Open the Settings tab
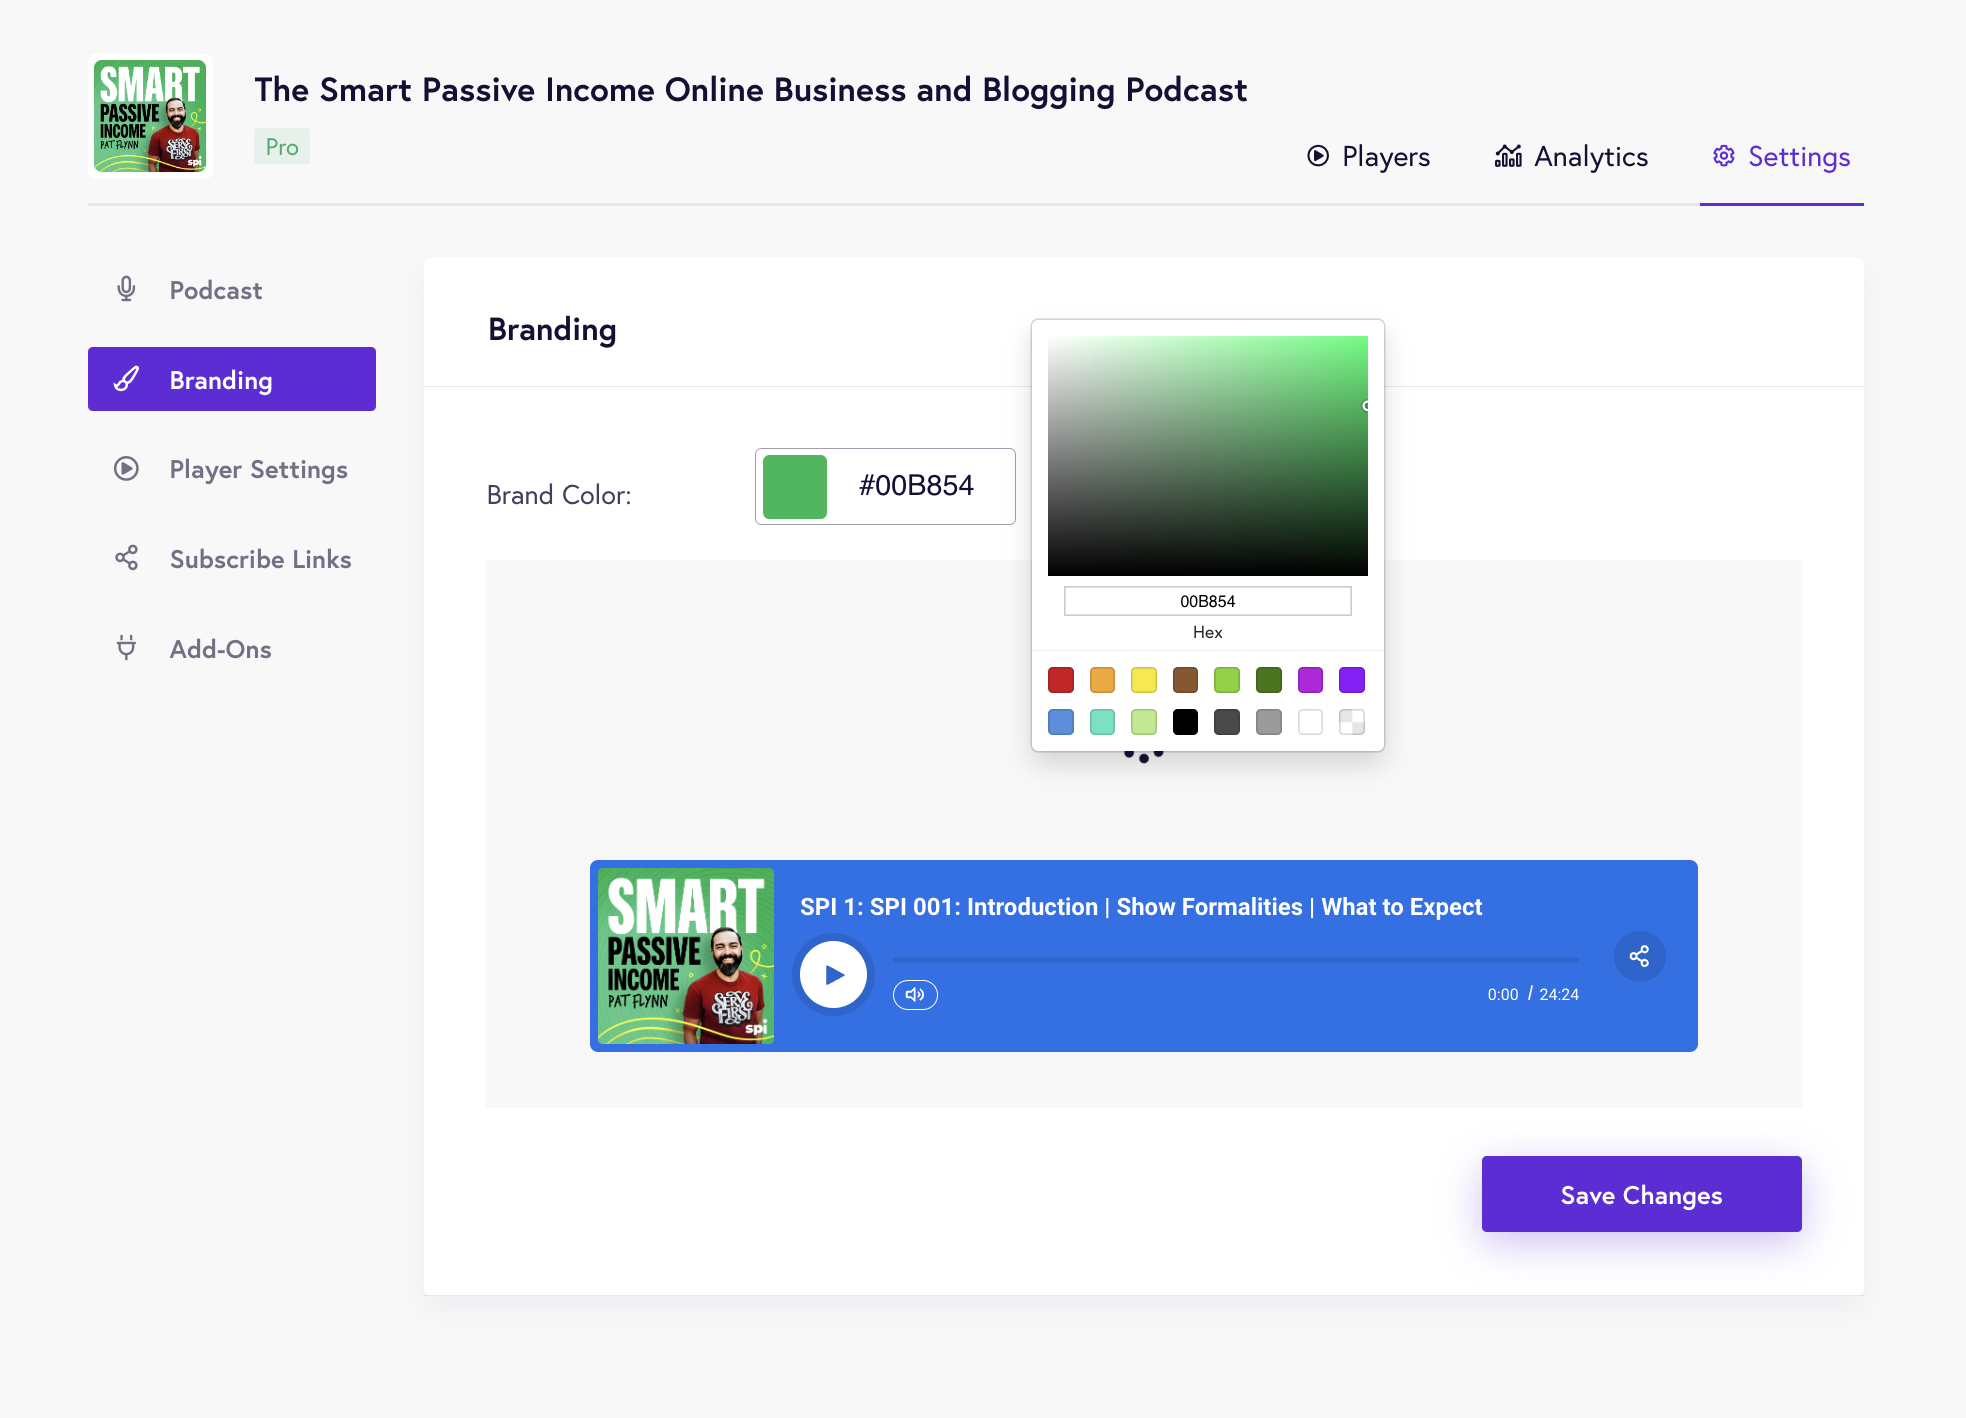1966x1418 pixels. click(1781, 157)
